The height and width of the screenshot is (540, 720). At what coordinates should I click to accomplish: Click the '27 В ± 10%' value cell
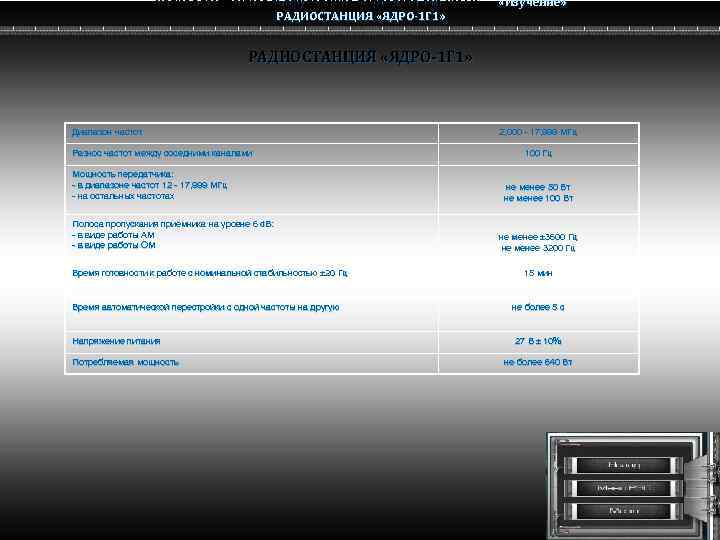[538, 341]
